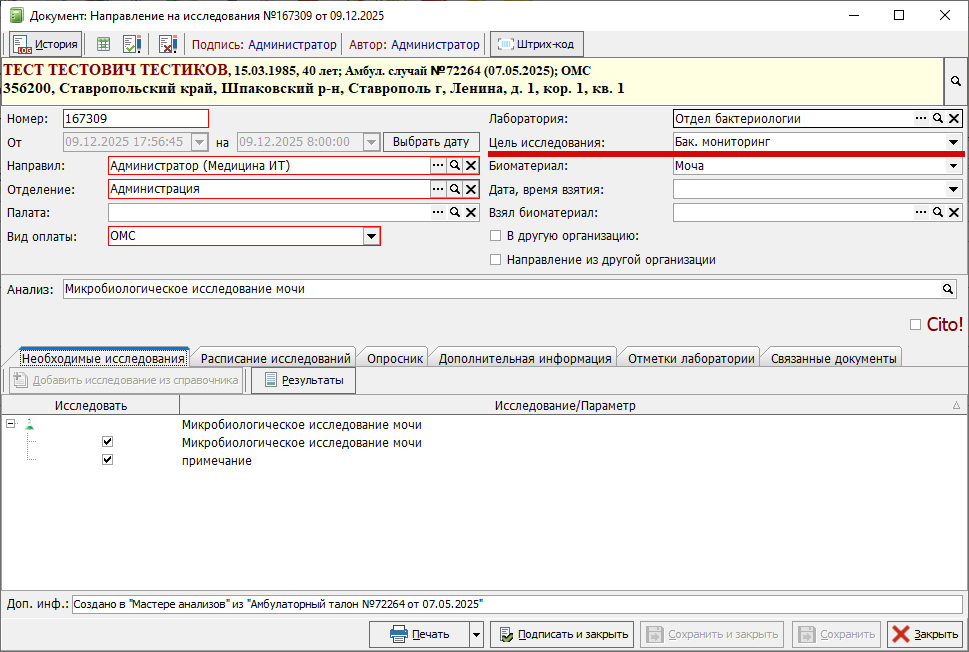Viewport: 969px width, 652px height.
Task: Click the Подписать и закрыть button
Action: (x=563, y=634)
